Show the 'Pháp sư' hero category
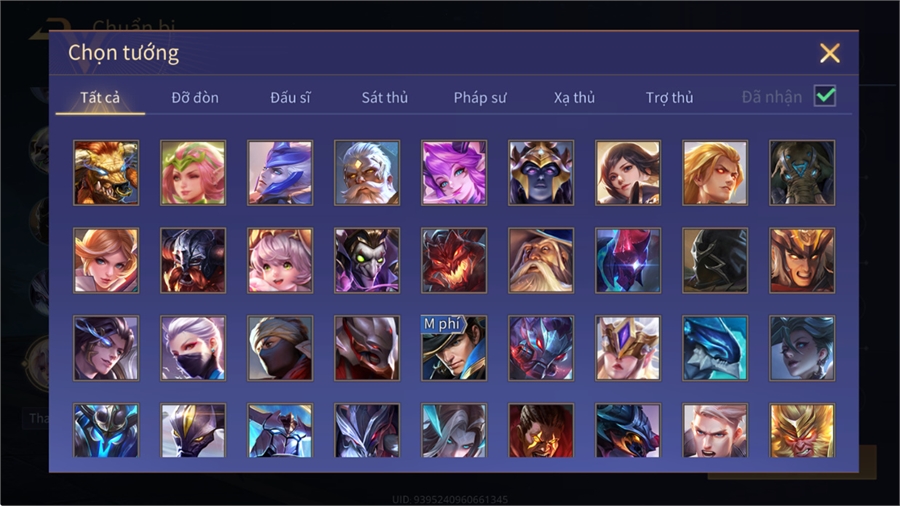The image size is (900, 506). tap(480, 98)
